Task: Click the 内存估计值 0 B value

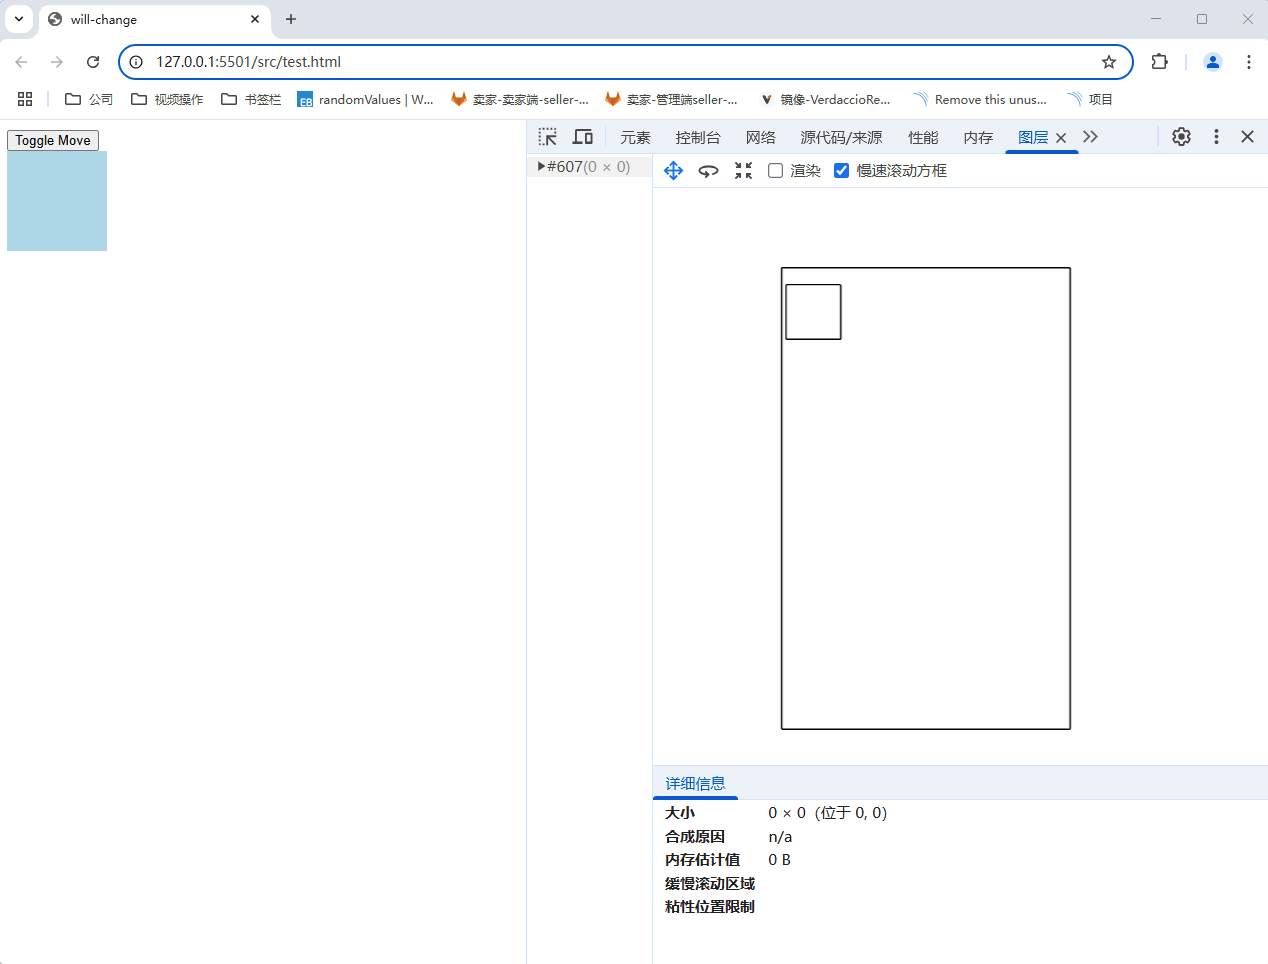Action: coord(779,859)
